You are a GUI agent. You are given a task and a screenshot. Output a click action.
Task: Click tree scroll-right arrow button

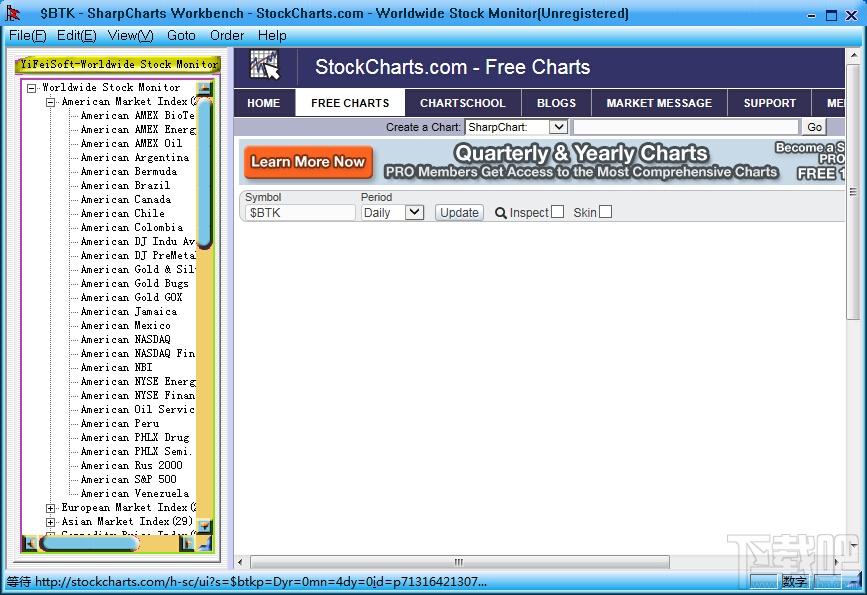(187, 544)
